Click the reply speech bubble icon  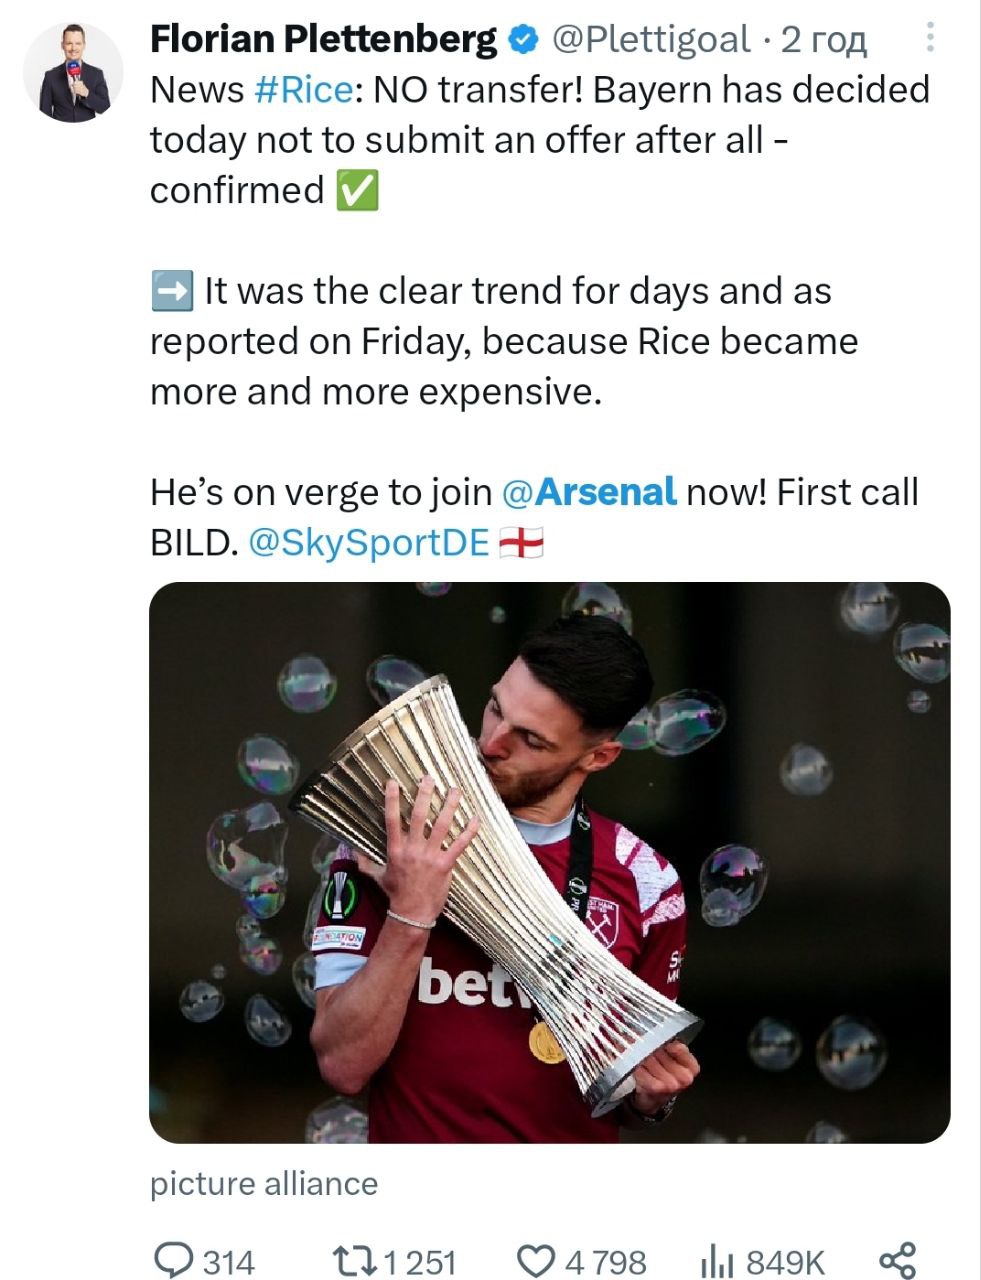click(176, 1260)
